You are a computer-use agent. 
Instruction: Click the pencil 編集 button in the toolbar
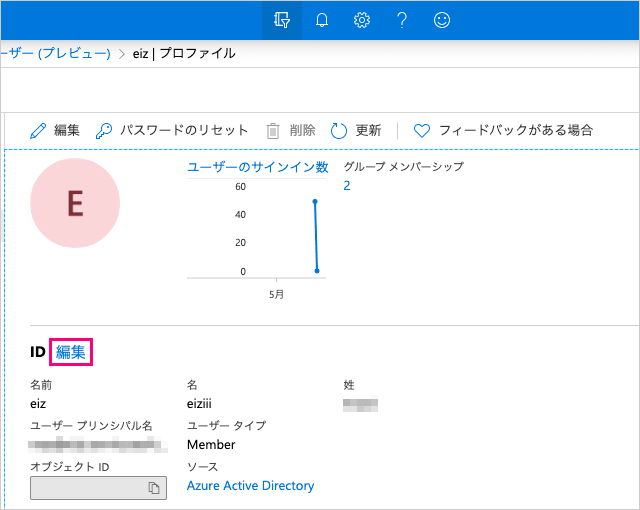[x=55, y=130]
